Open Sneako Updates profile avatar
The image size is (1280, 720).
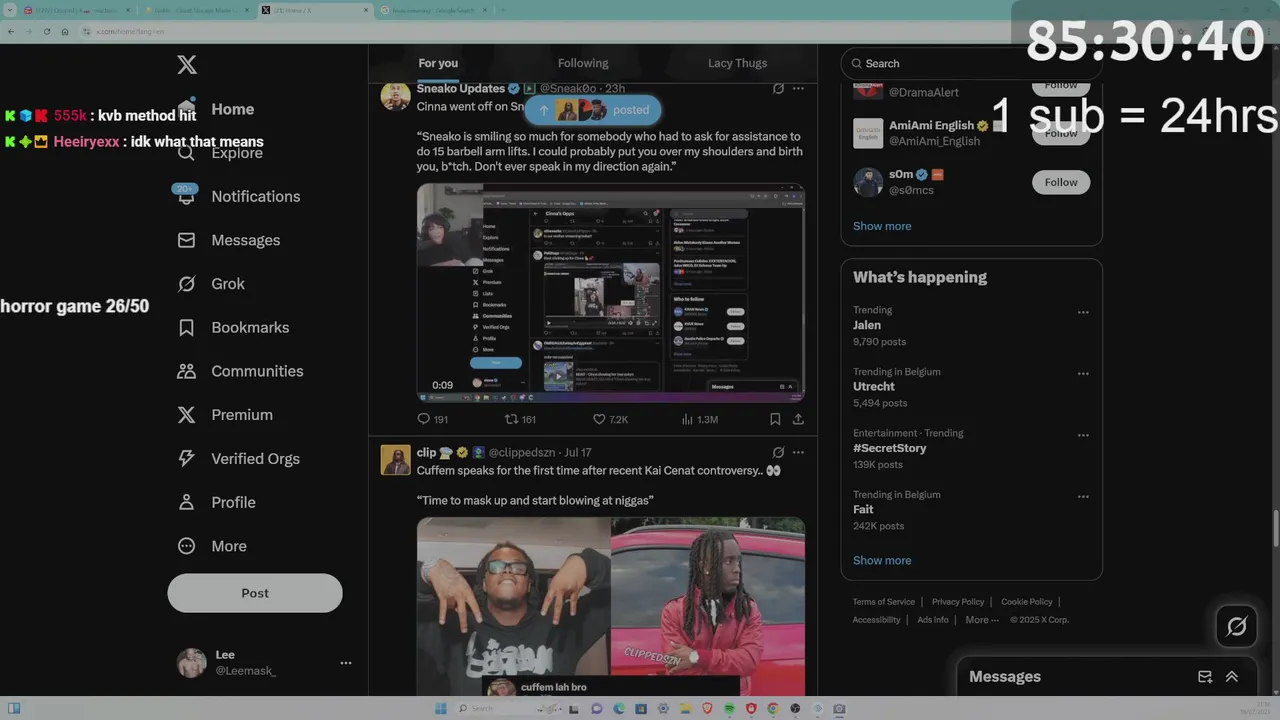[x=395, y=96]
